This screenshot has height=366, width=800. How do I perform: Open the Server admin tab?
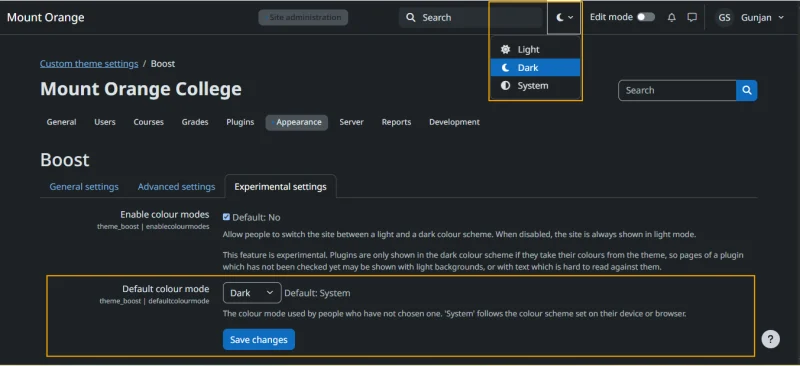pos(352,122)
